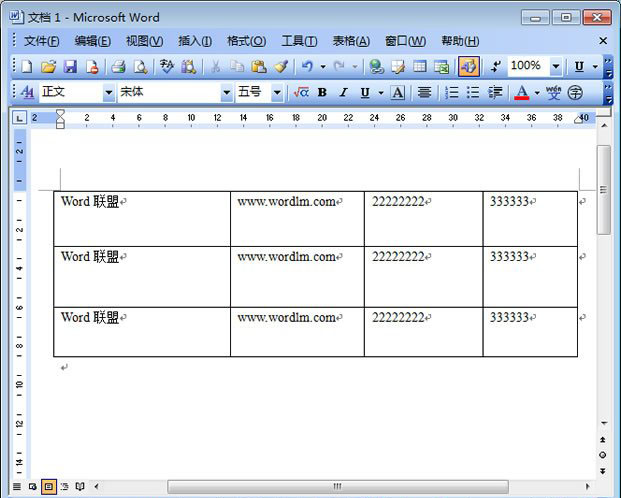Viewport: 621px width, 498px height.
Task: Click the first table cell containing Word 联盟
Action: [141, 218]
